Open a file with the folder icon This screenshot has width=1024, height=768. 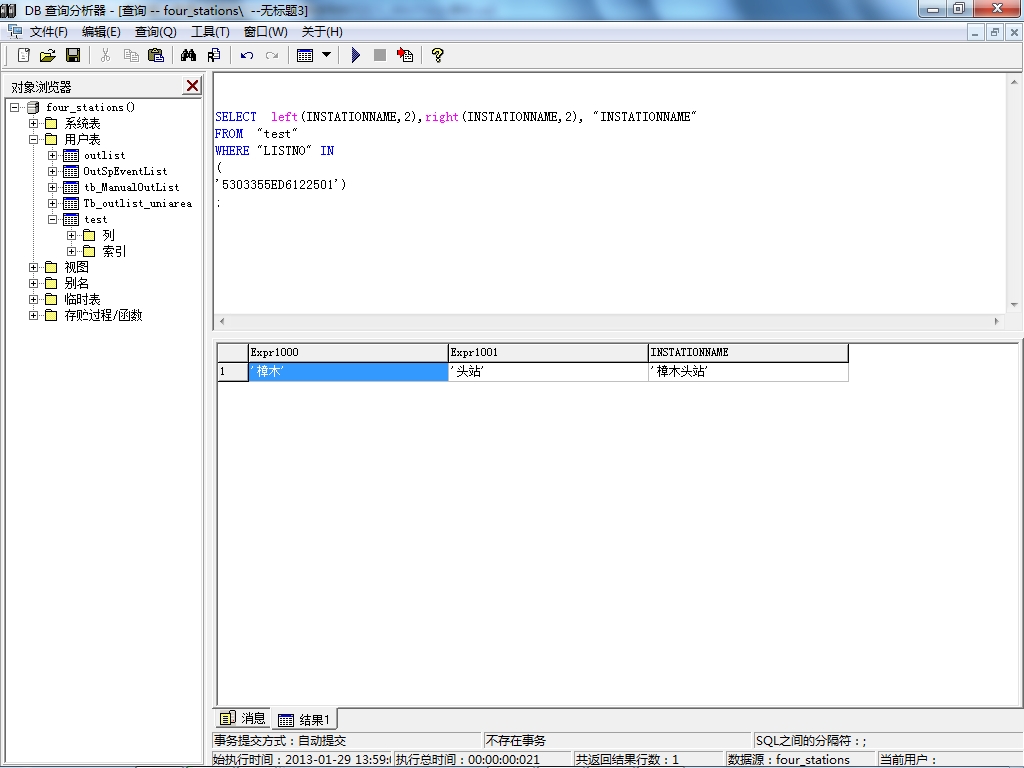(x=47, y=55)
